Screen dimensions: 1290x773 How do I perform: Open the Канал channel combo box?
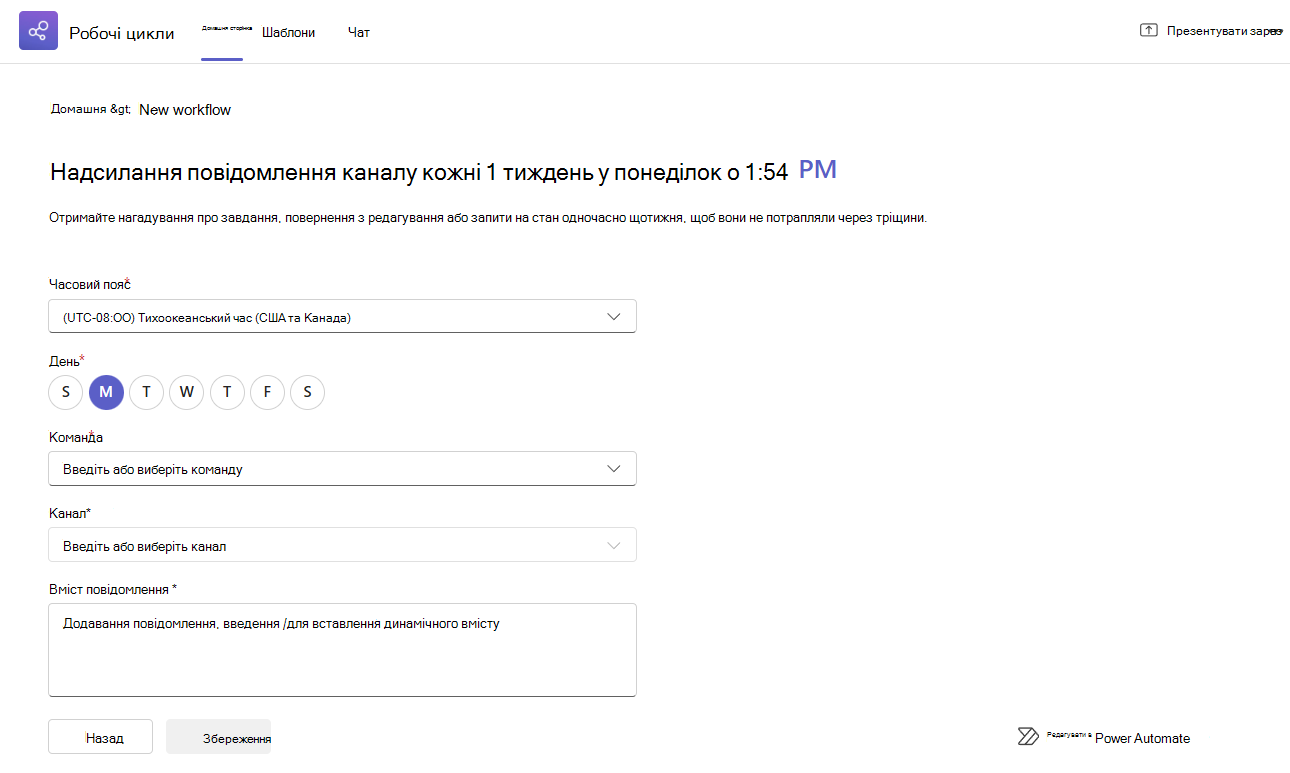pos(342,545)
